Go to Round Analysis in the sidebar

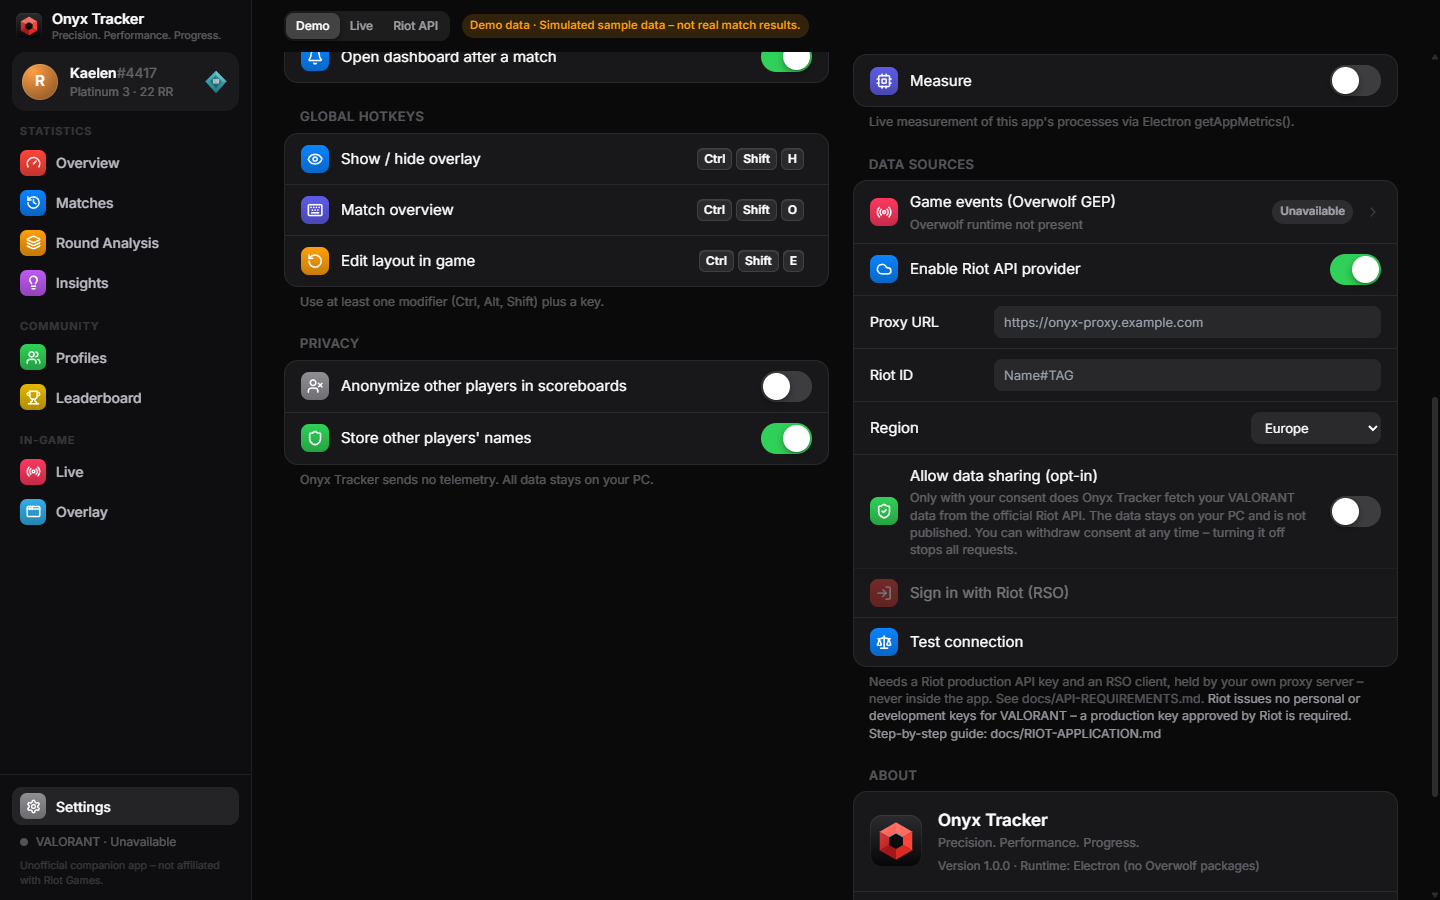125,243
